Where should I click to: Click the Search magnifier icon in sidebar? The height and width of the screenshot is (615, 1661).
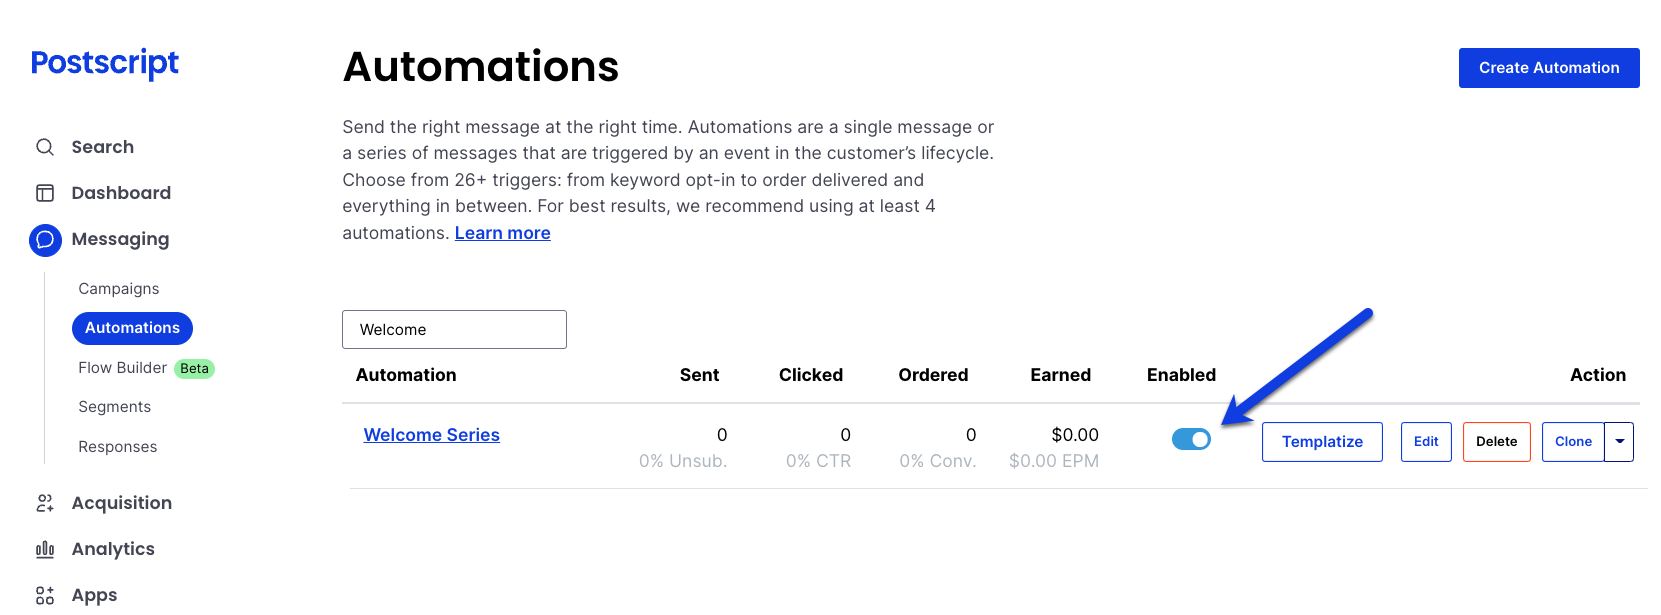tap(45, 147)
